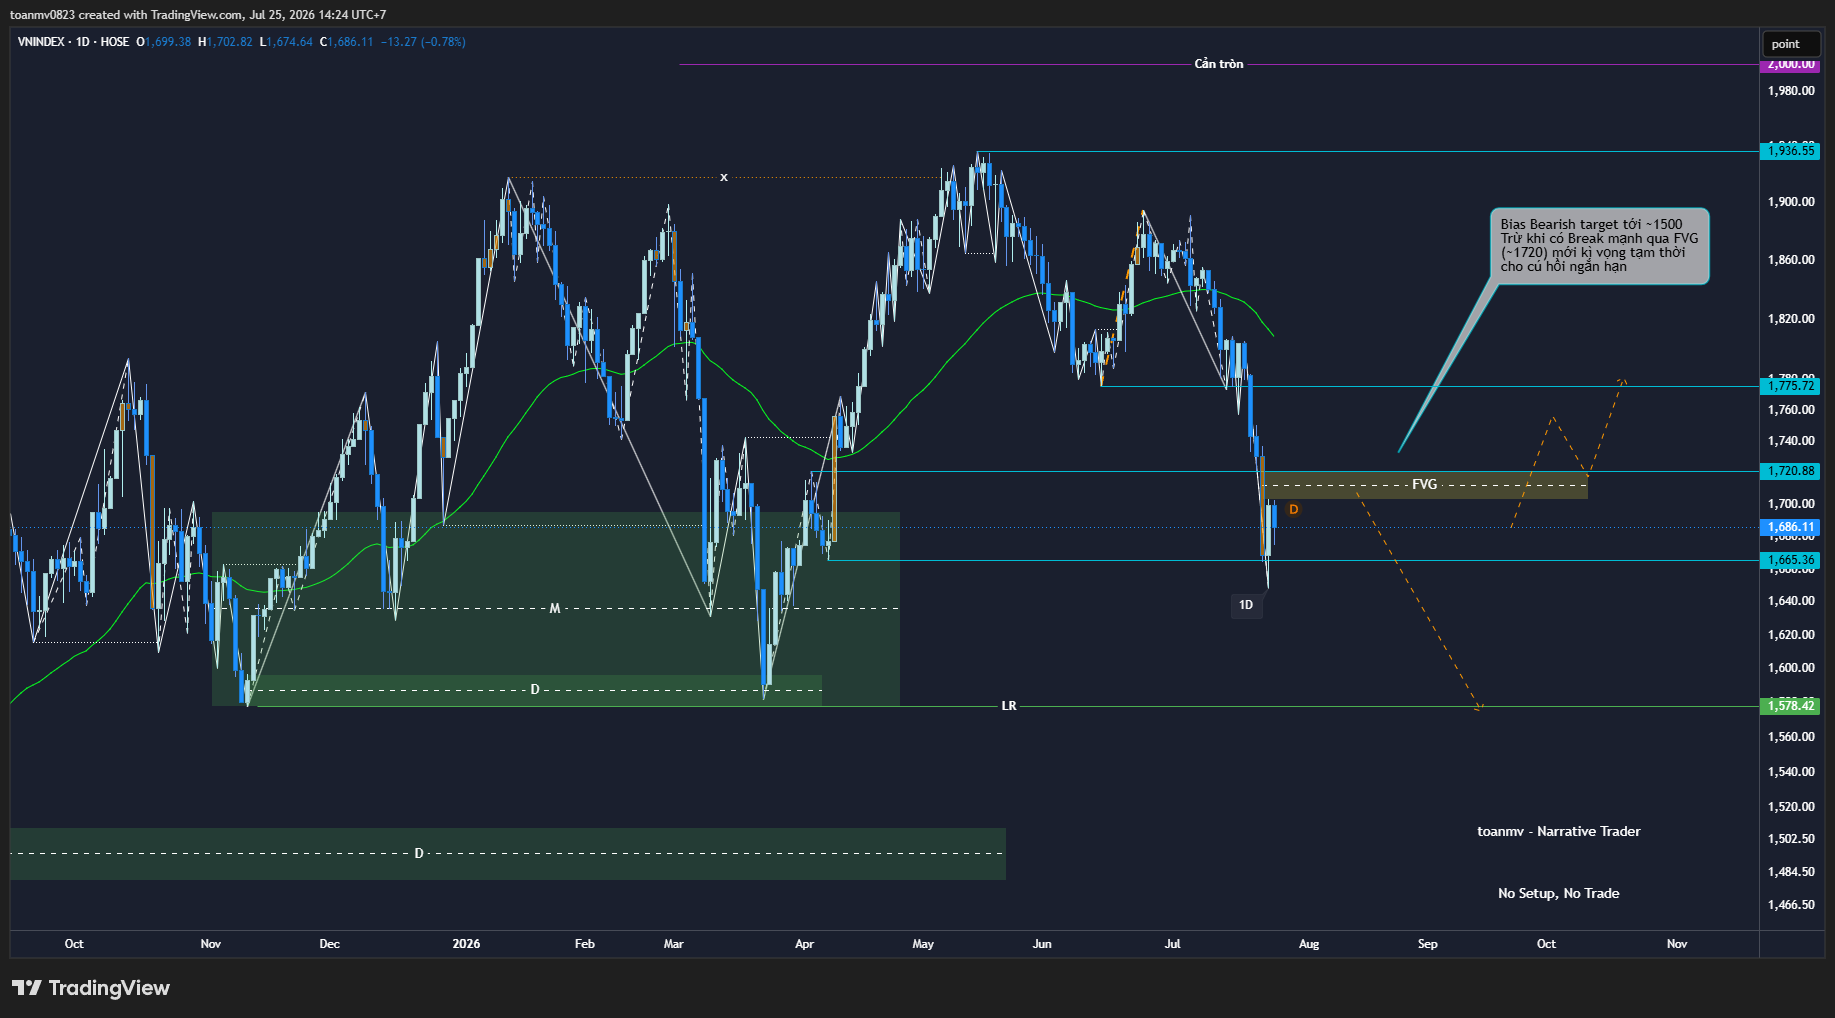Click the 1,720.88 price label

tap(1790, 471)
